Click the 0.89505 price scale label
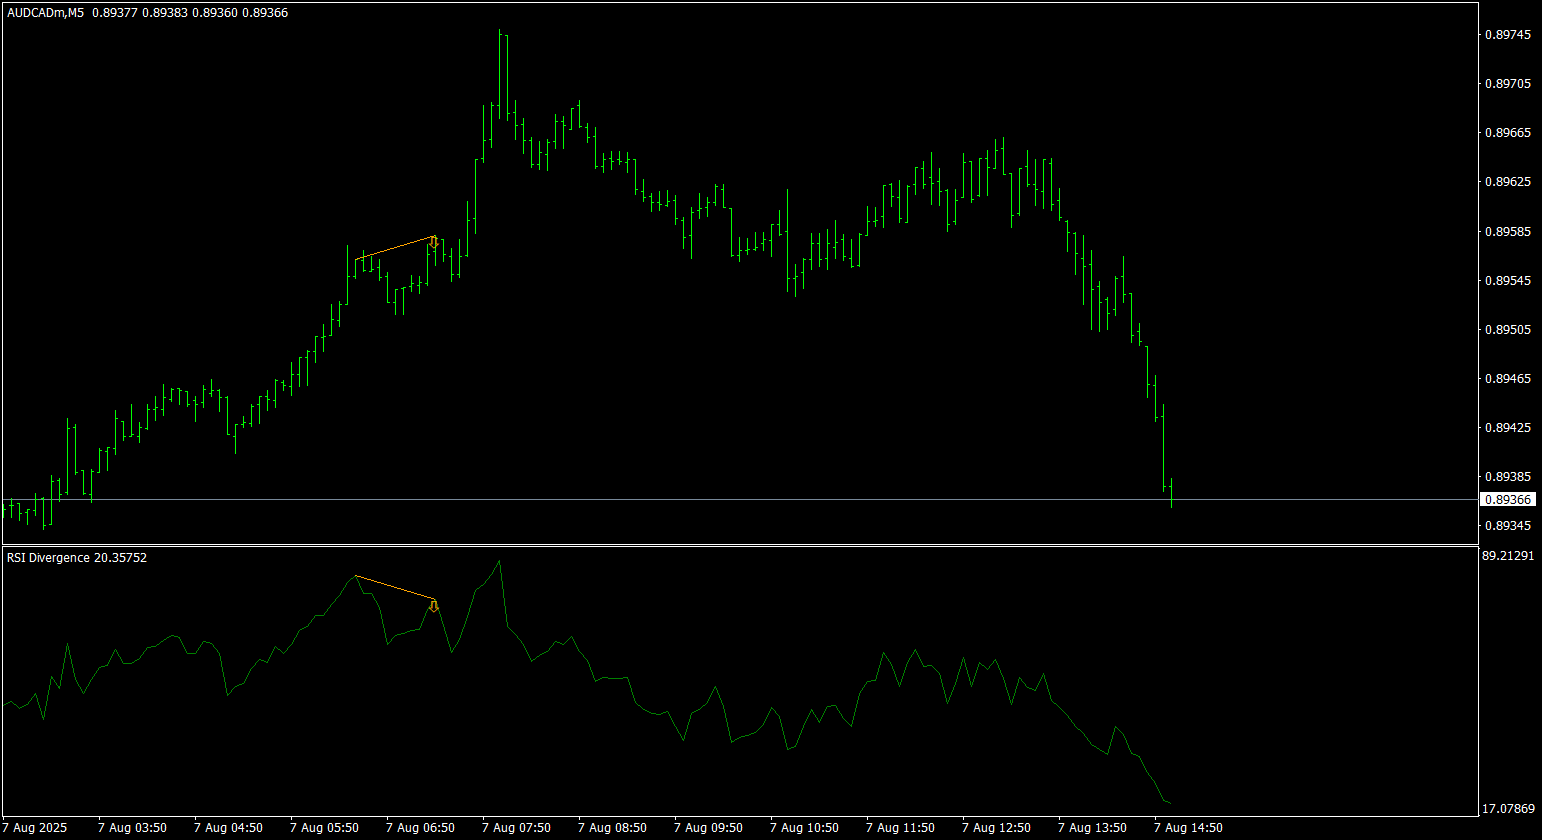This screenshot has width=1542, height=840. [x=1508, y=329]
